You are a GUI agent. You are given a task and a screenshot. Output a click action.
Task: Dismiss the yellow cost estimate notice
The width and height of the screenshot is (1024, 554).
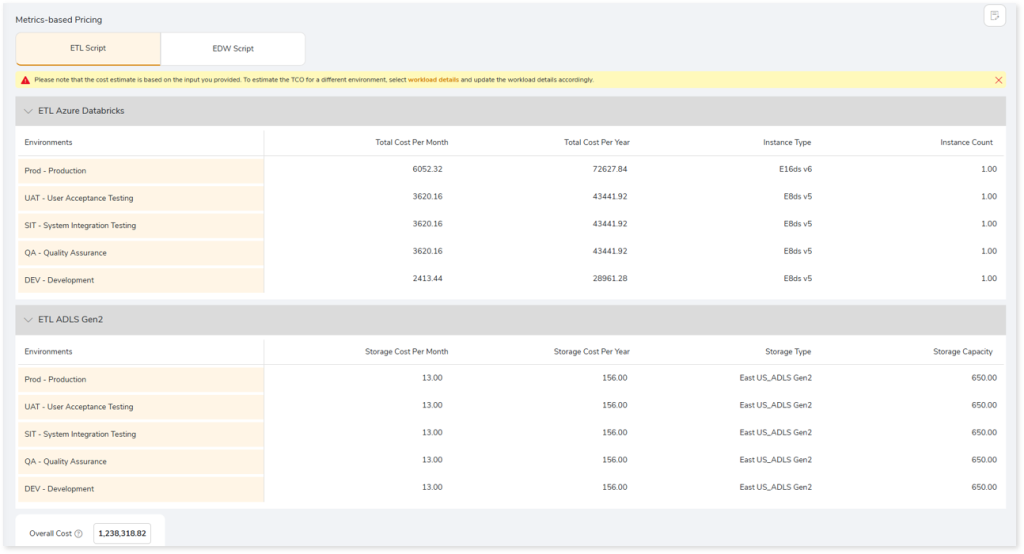[x=998, y=80]
